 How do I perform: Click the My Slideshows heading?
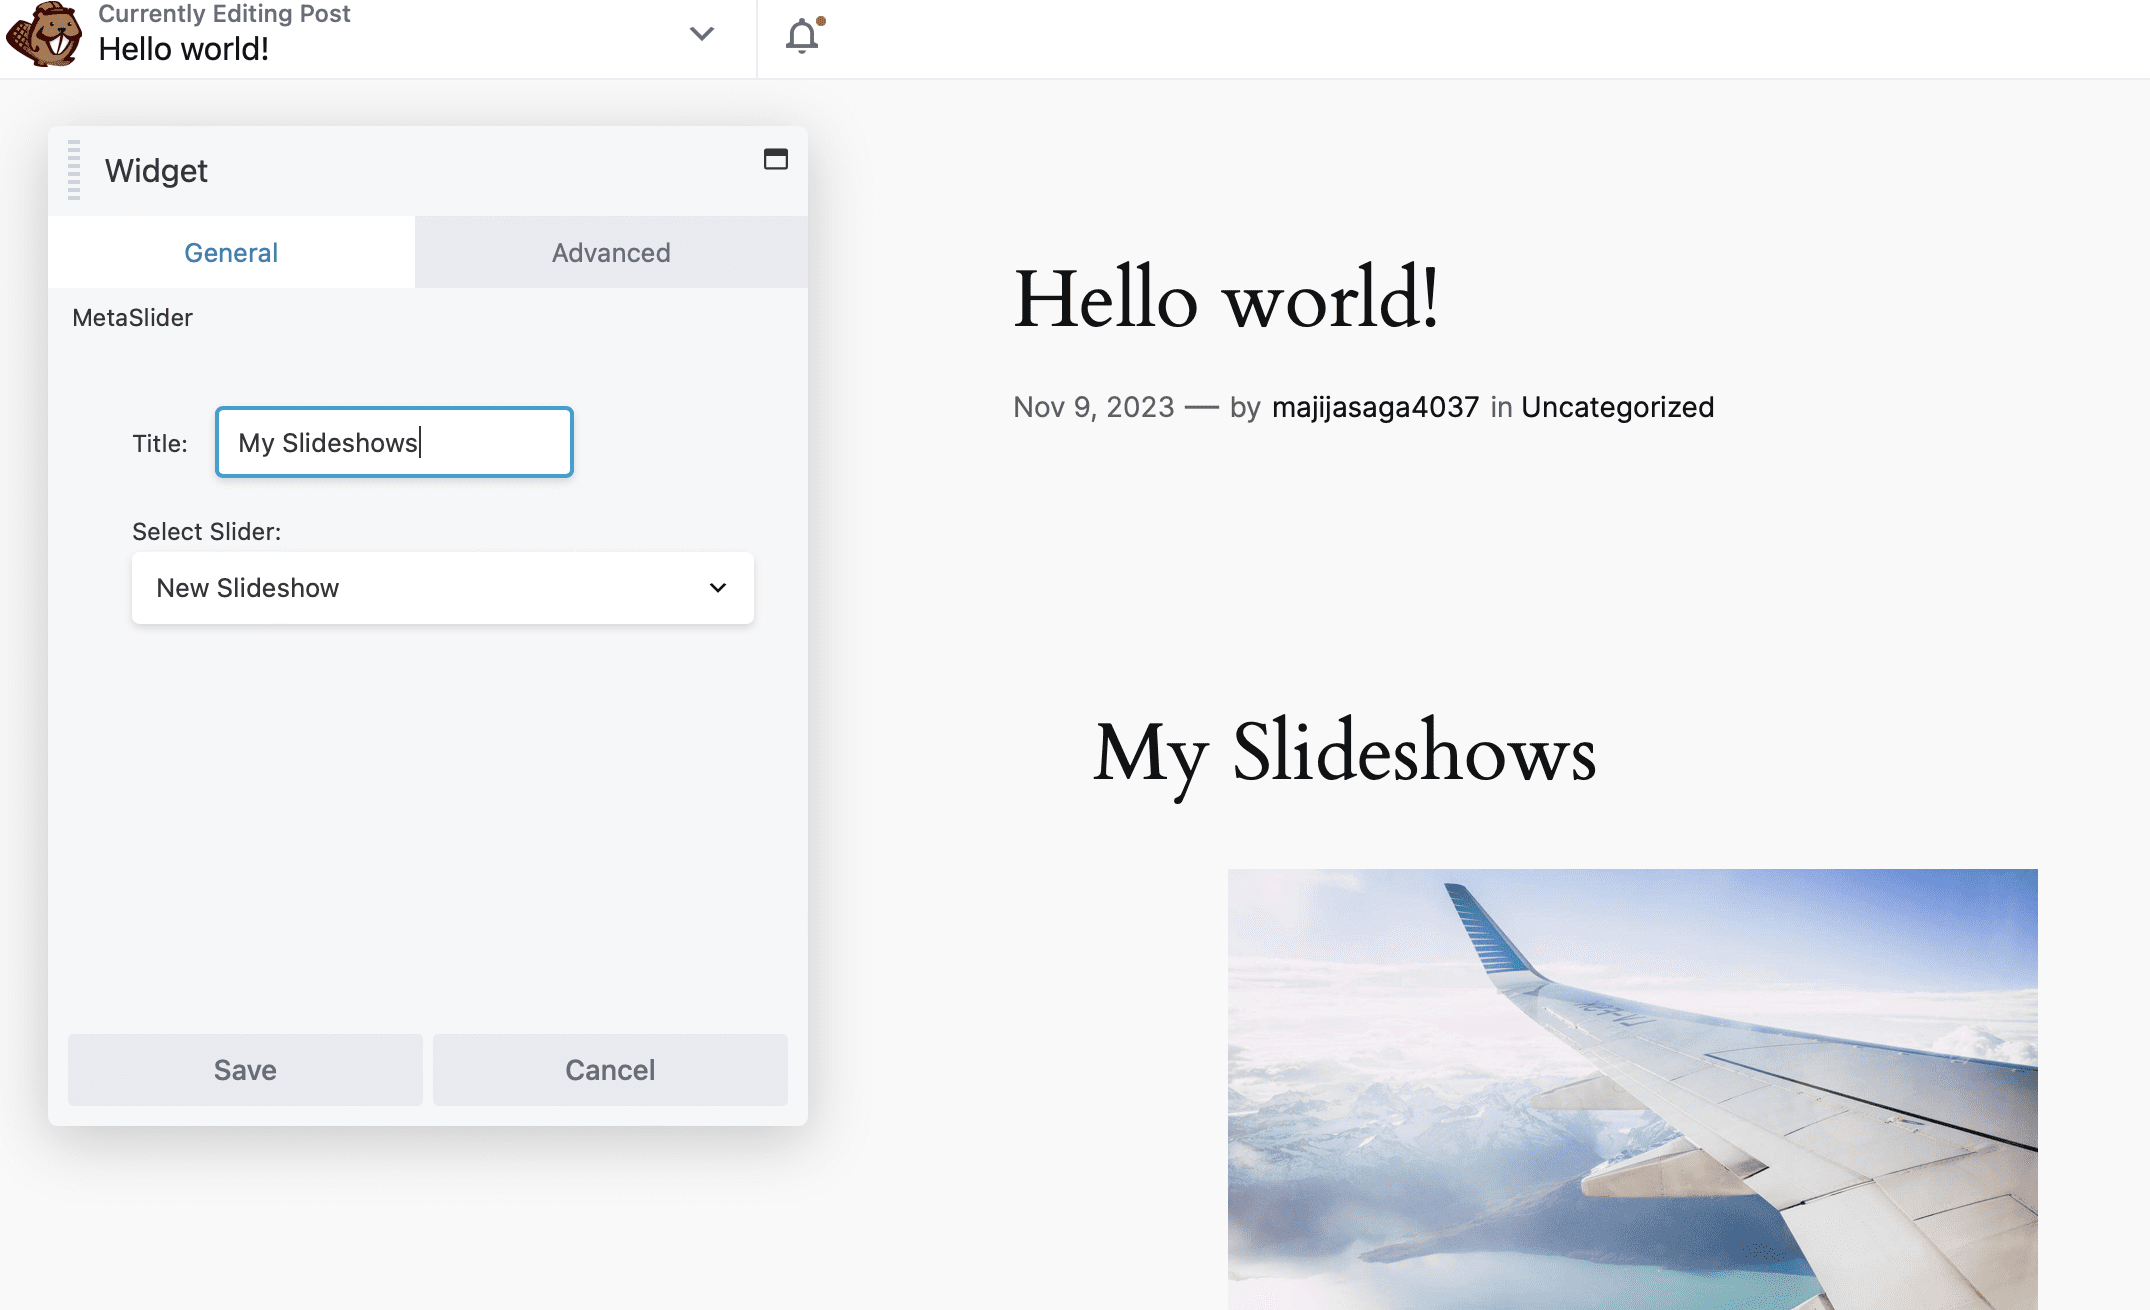click(x=1344, y=752)
